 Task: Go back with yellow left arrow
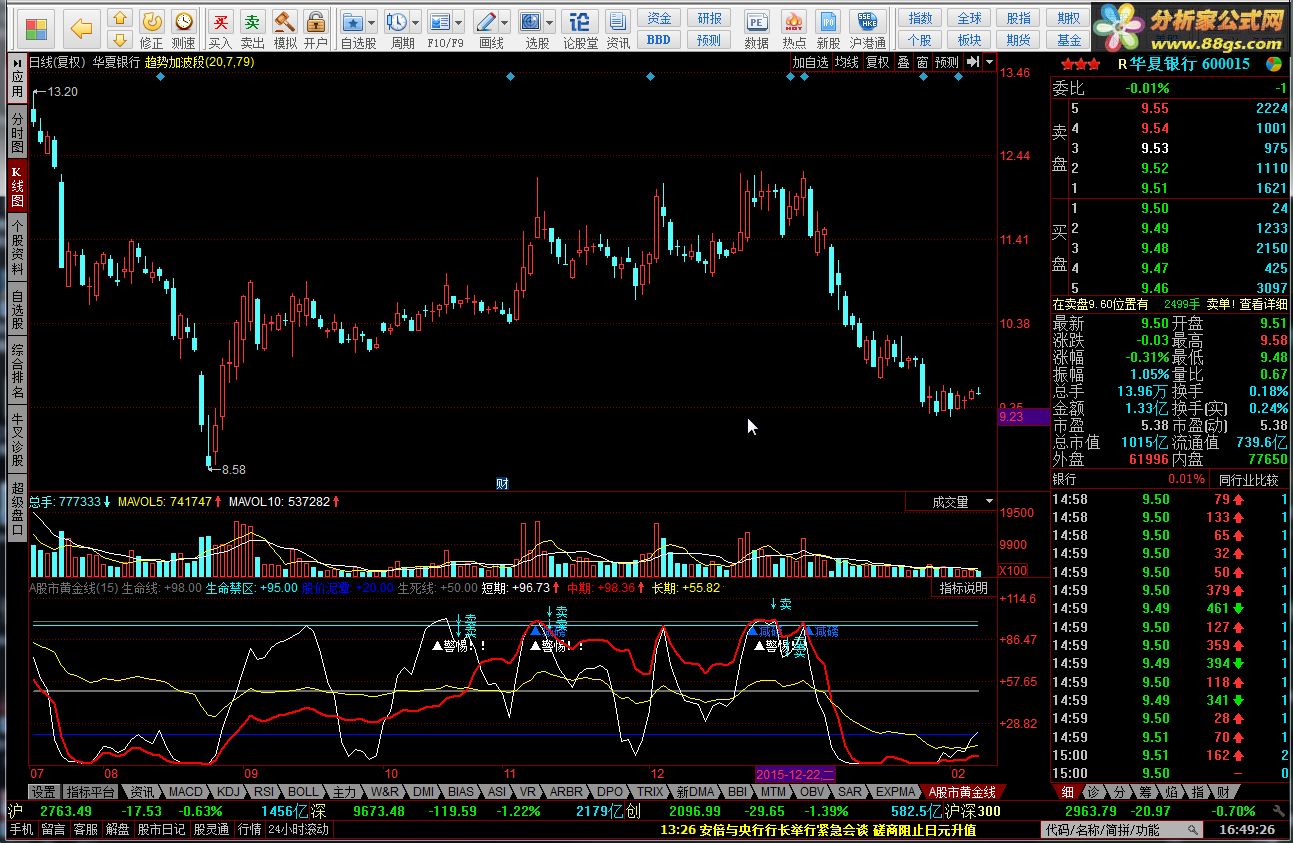tap(82, 29)
